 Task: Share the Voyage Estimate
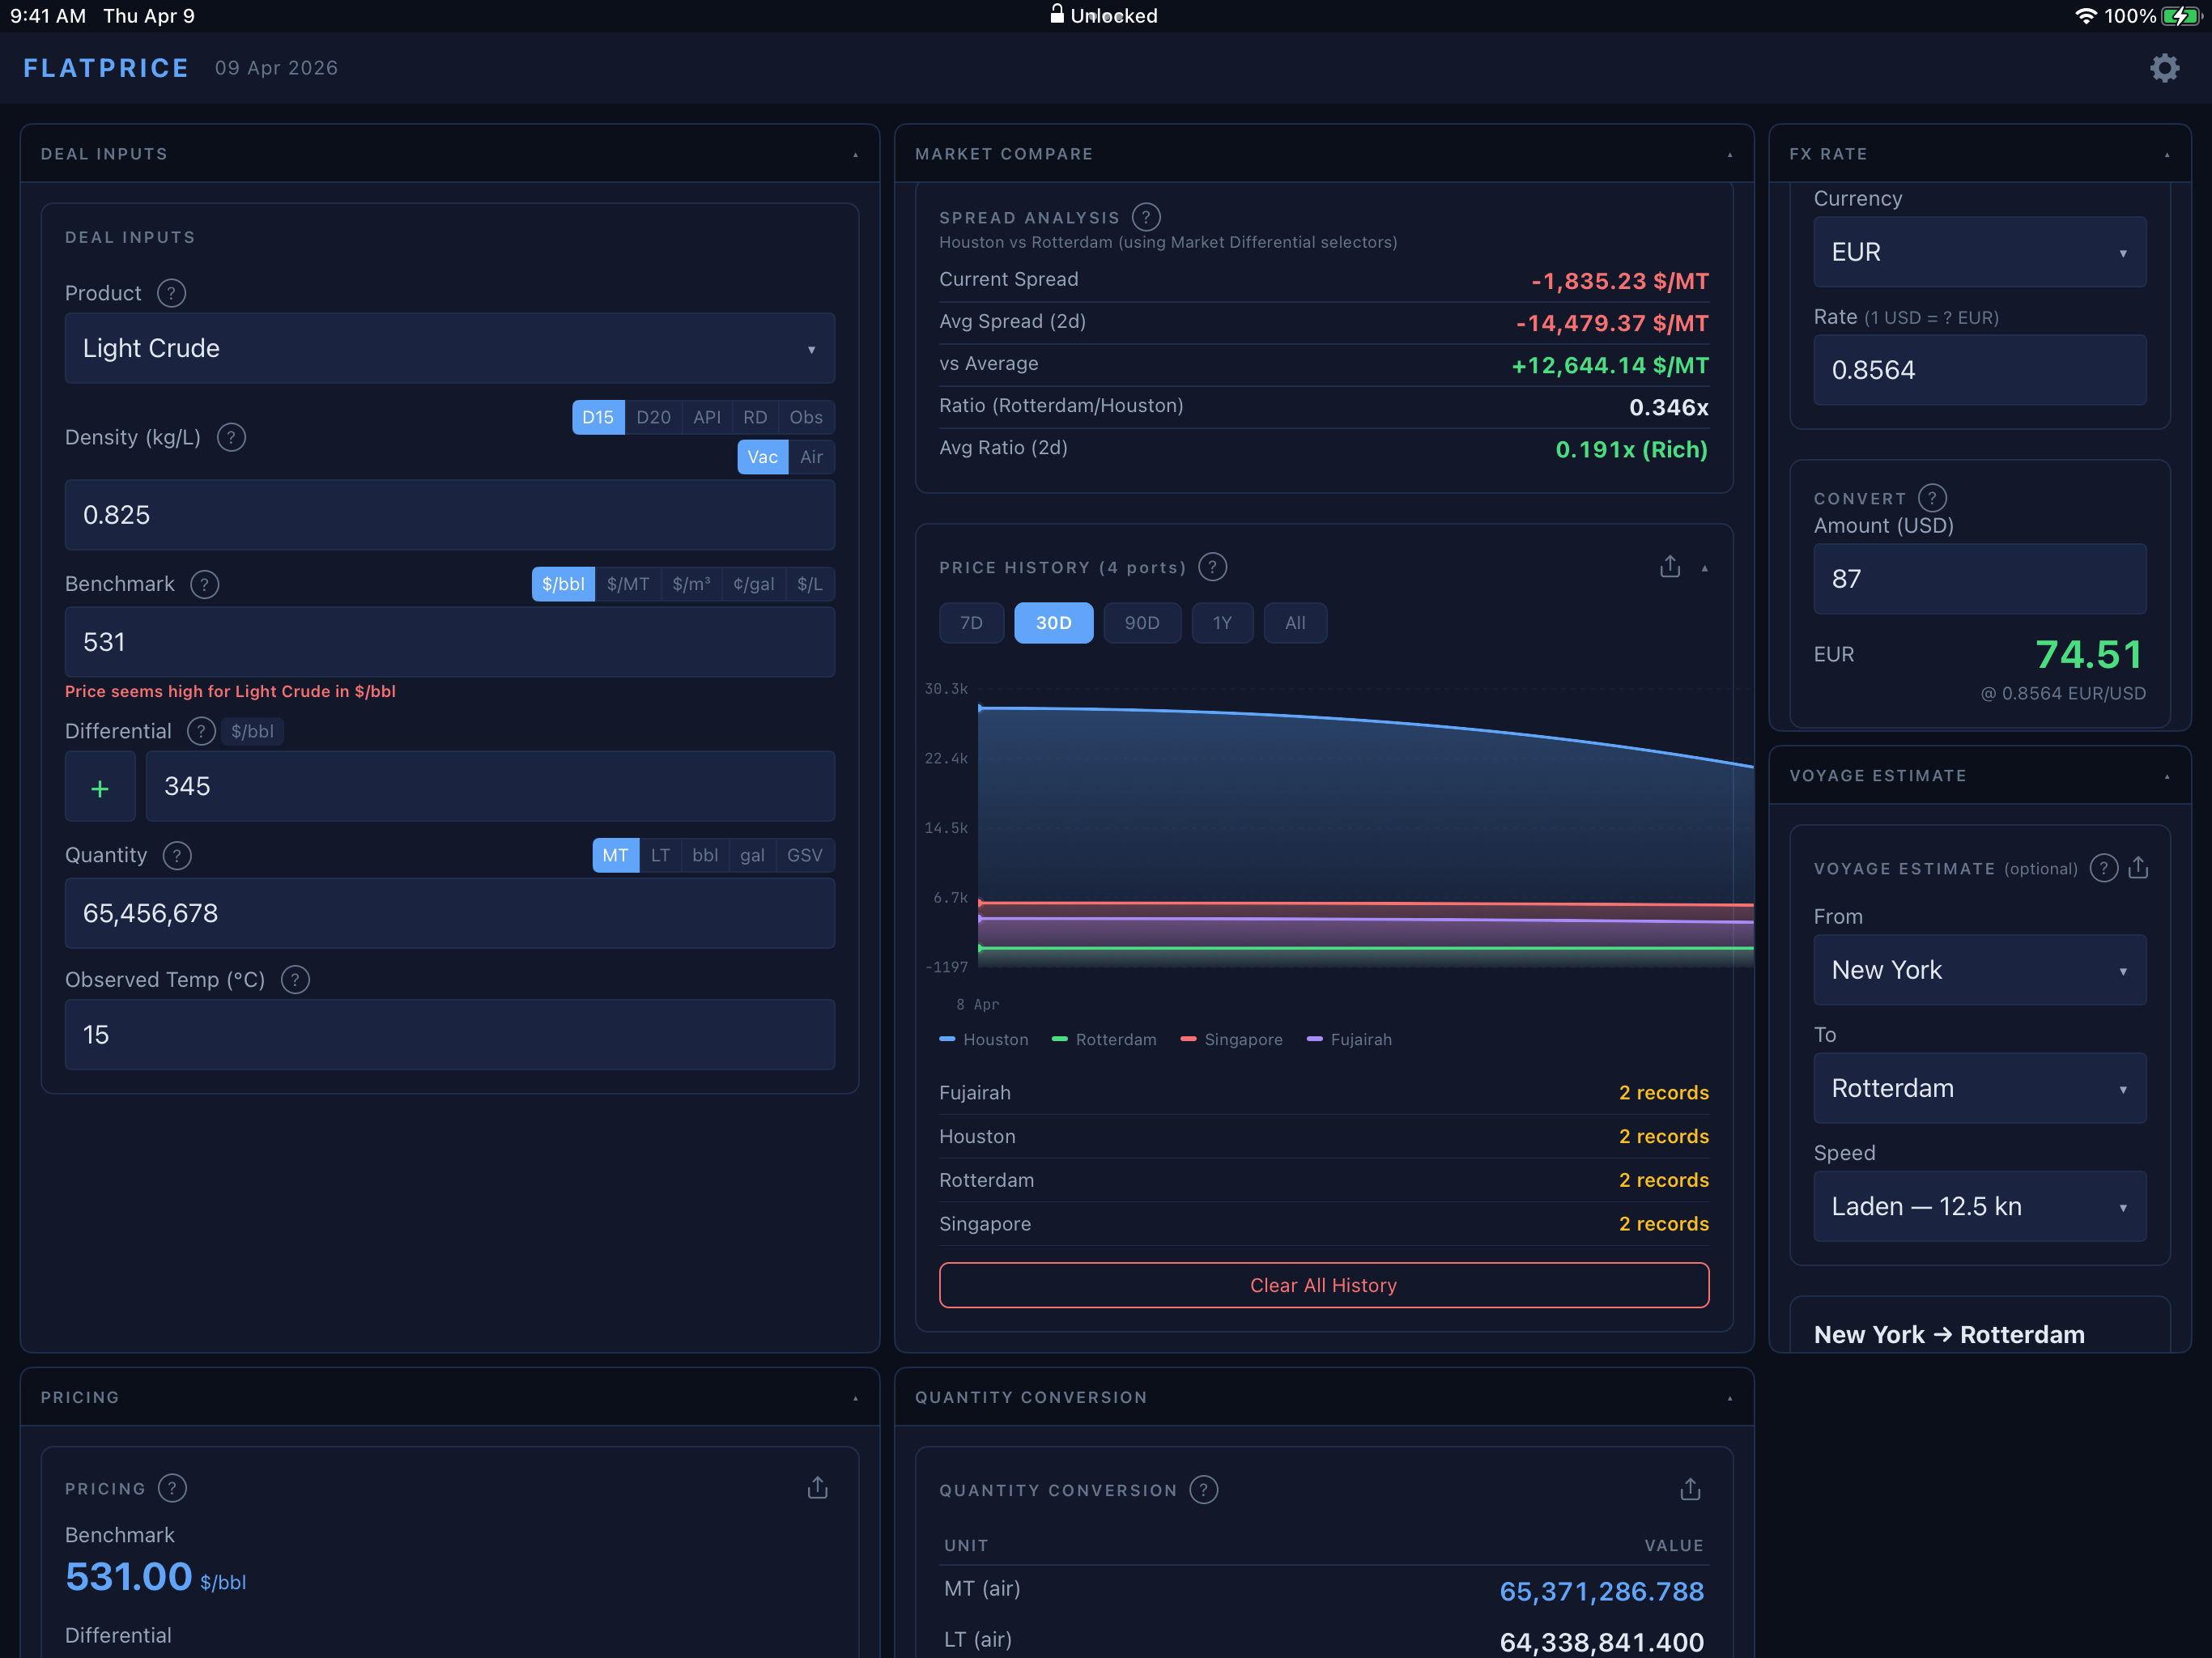click(x=2138, y=867)
